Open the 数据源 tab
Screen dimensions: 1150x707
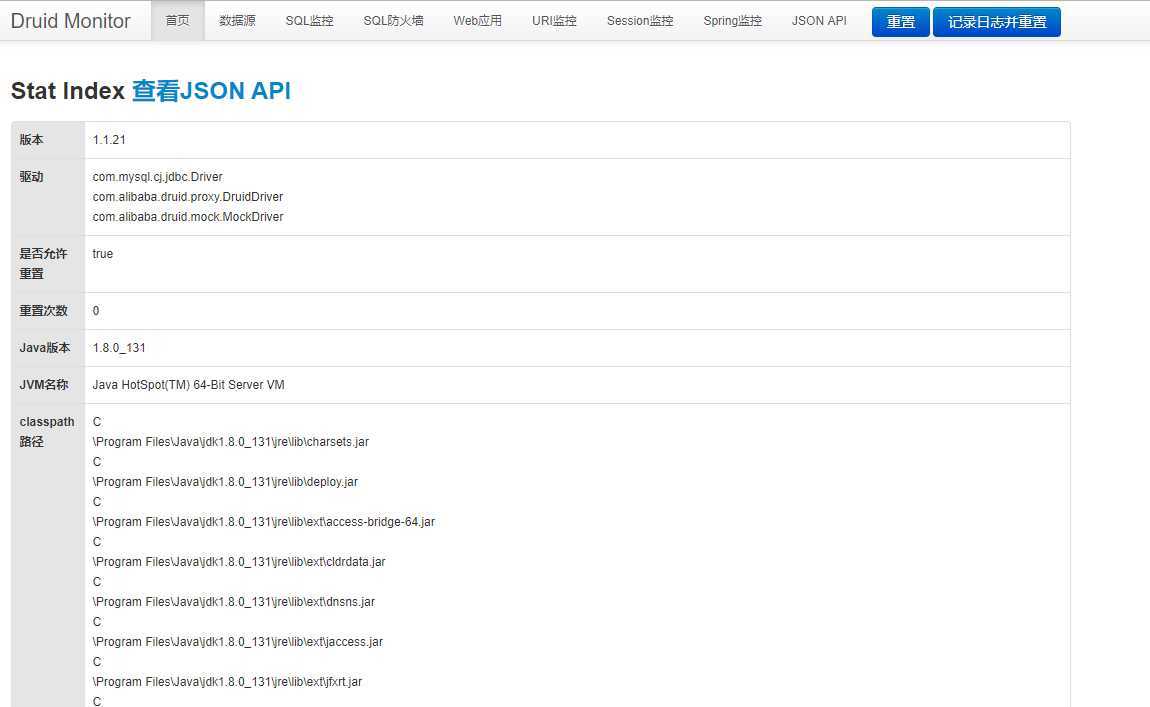(238, 21)
